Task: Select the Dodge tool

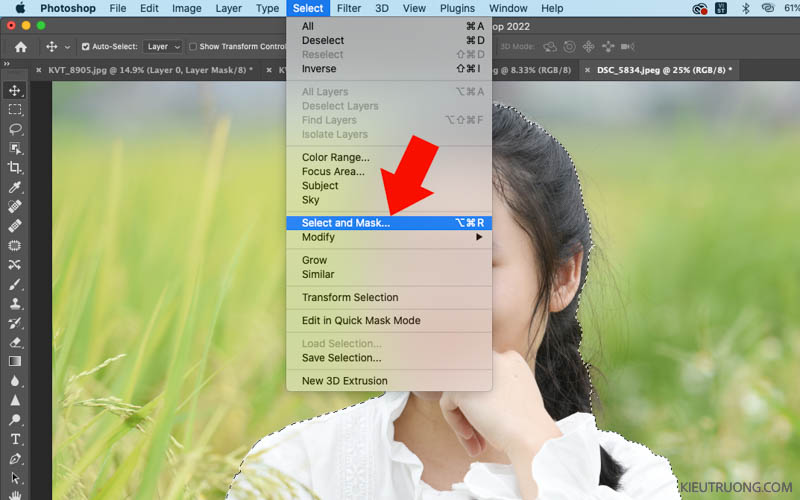Action: point(15,420)
